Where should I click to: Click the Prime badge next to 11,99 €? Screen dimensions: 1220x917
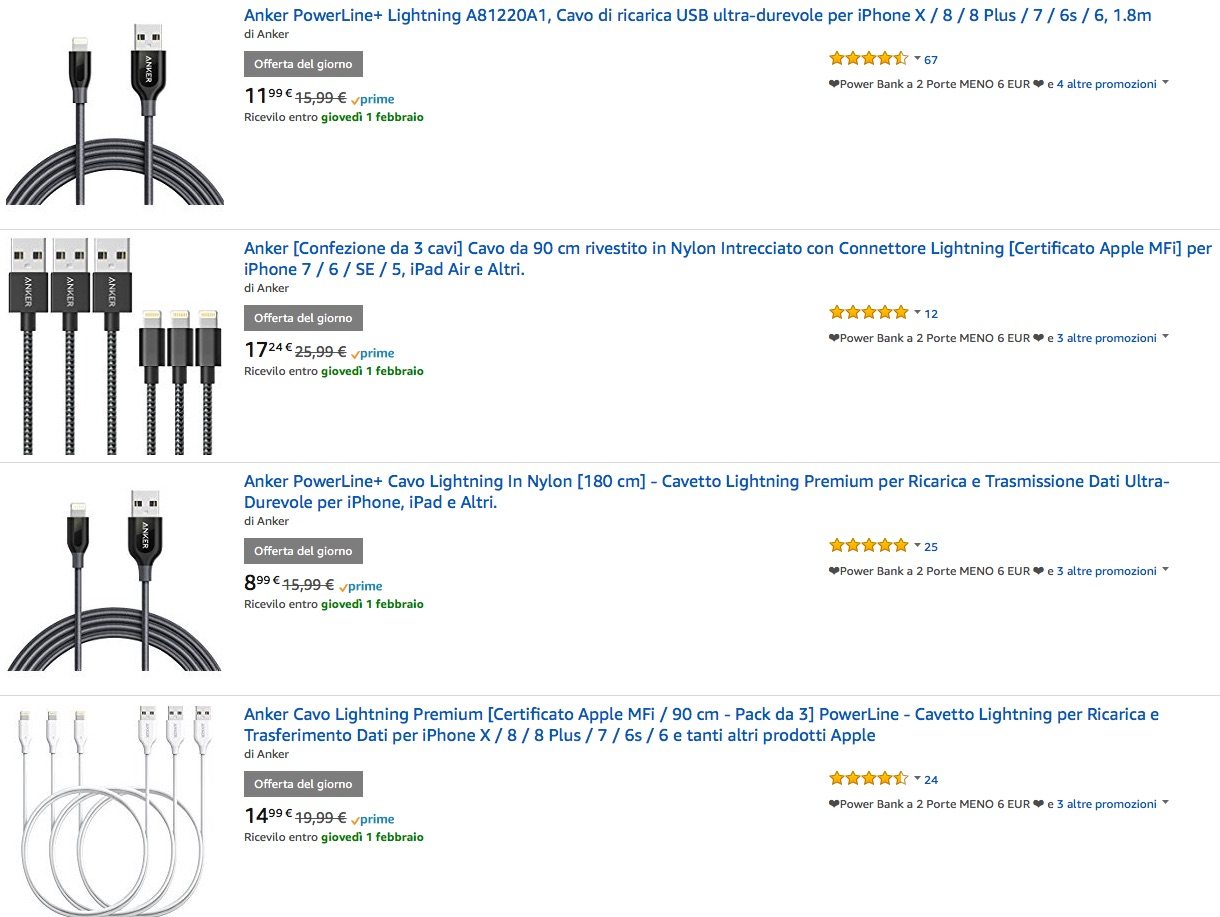pos(373,100)
